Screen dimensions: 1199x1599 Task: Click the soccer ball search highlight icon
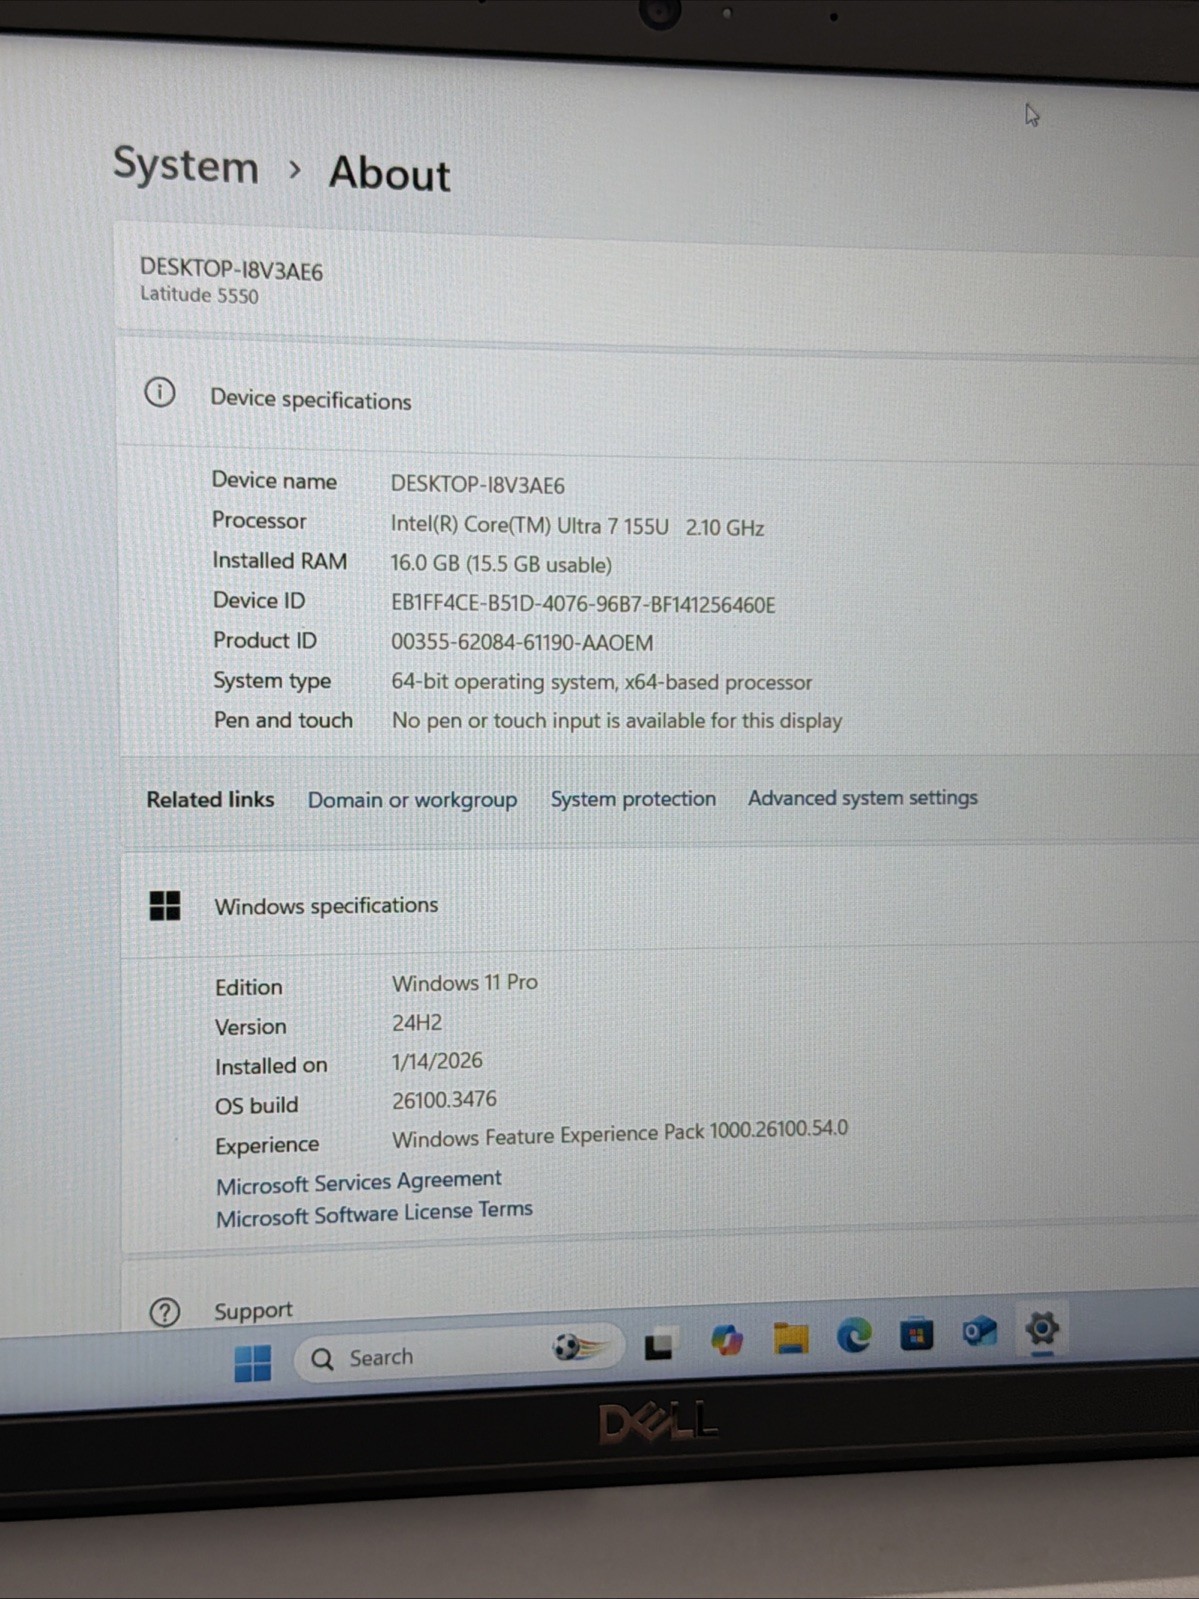click(x=579, y=1348)
